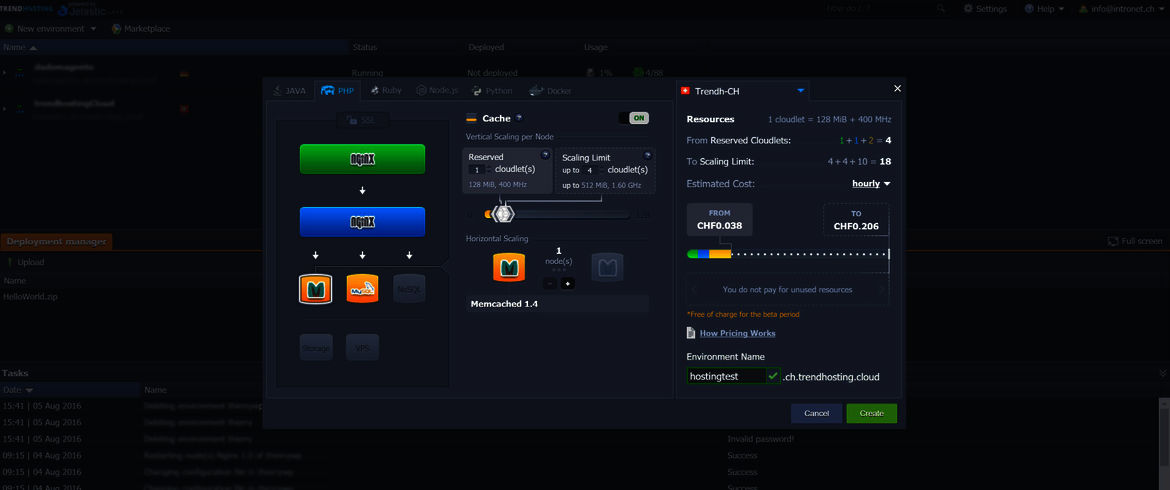Click Upload in Deployment manager
The width and height of the screenshot is (1170, 490).
[x=25, y=262]
